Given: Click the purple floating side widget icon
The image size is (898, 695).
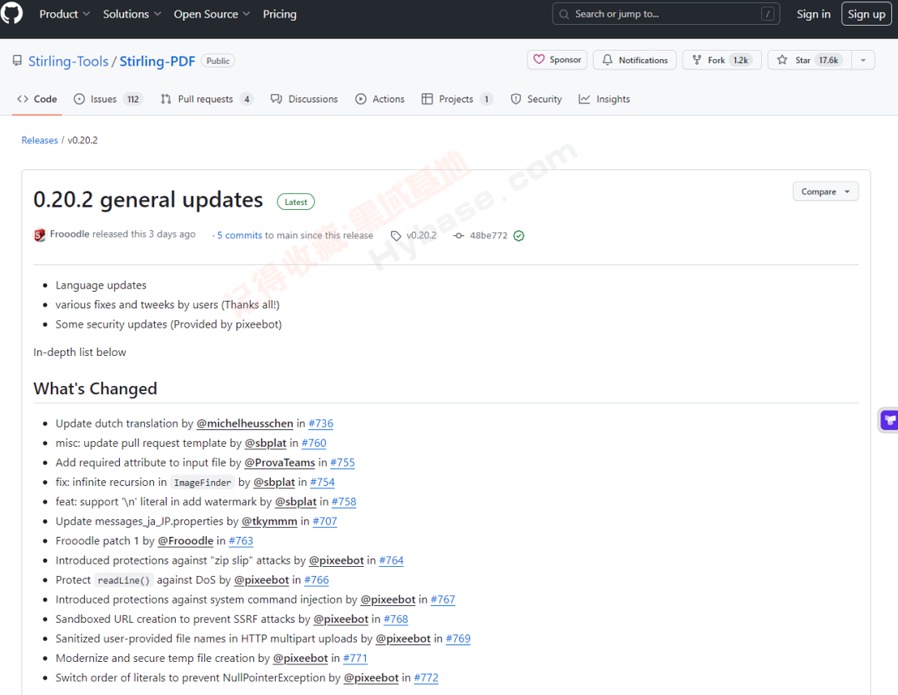Looking at the screenshot, I should click(889, 420).
